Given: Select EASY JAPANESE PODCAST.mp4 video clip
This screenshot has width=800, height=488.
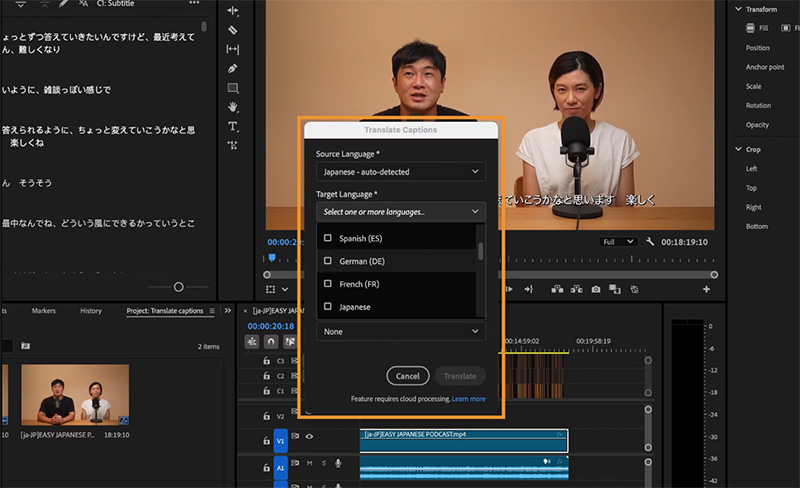Looking at the screenshot, I should tap(464, 441).
